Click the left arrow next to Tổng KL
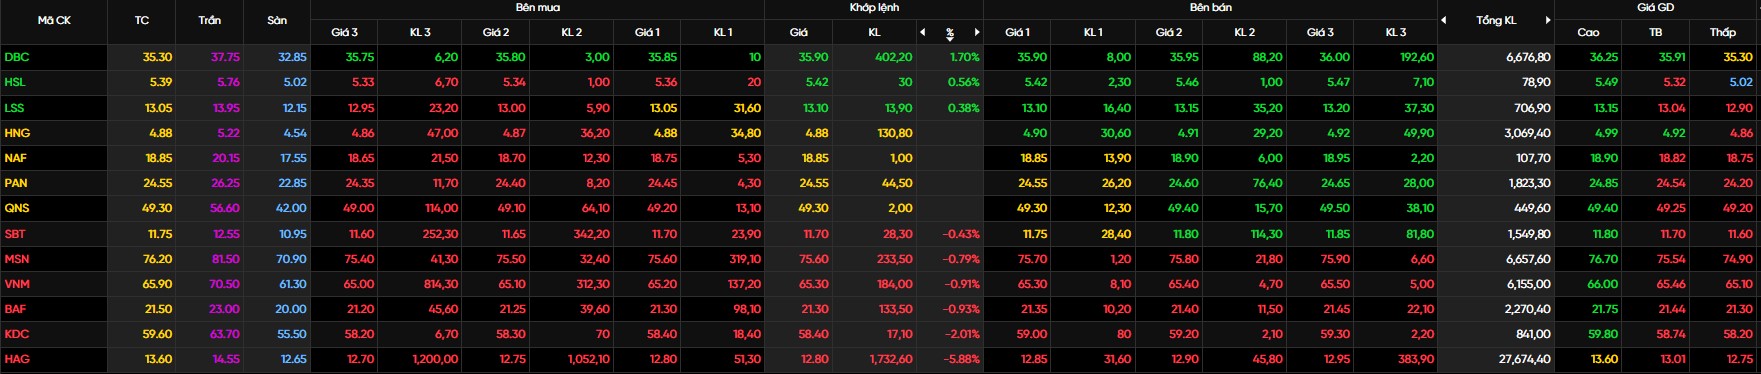Screen dimensions: 1761x374 click(x=1444, y=20)
